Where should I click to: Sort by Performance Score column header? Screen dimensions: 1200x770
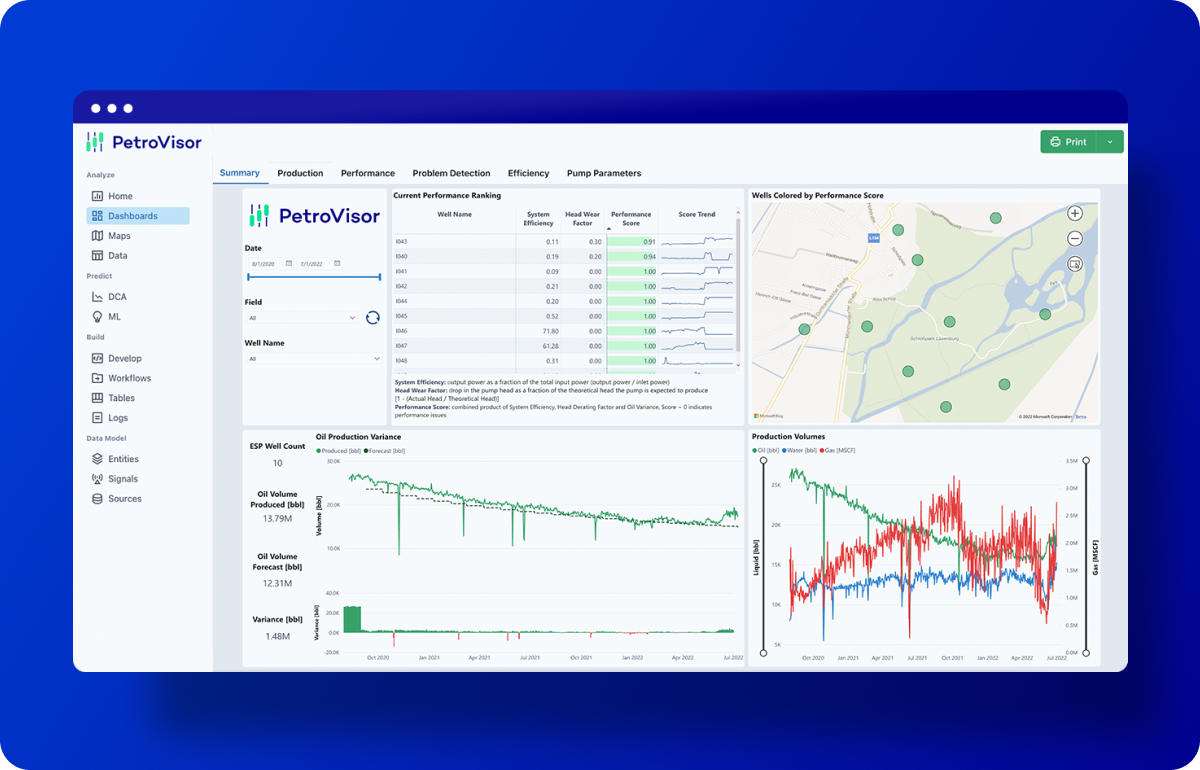click(x=631, y=218)
